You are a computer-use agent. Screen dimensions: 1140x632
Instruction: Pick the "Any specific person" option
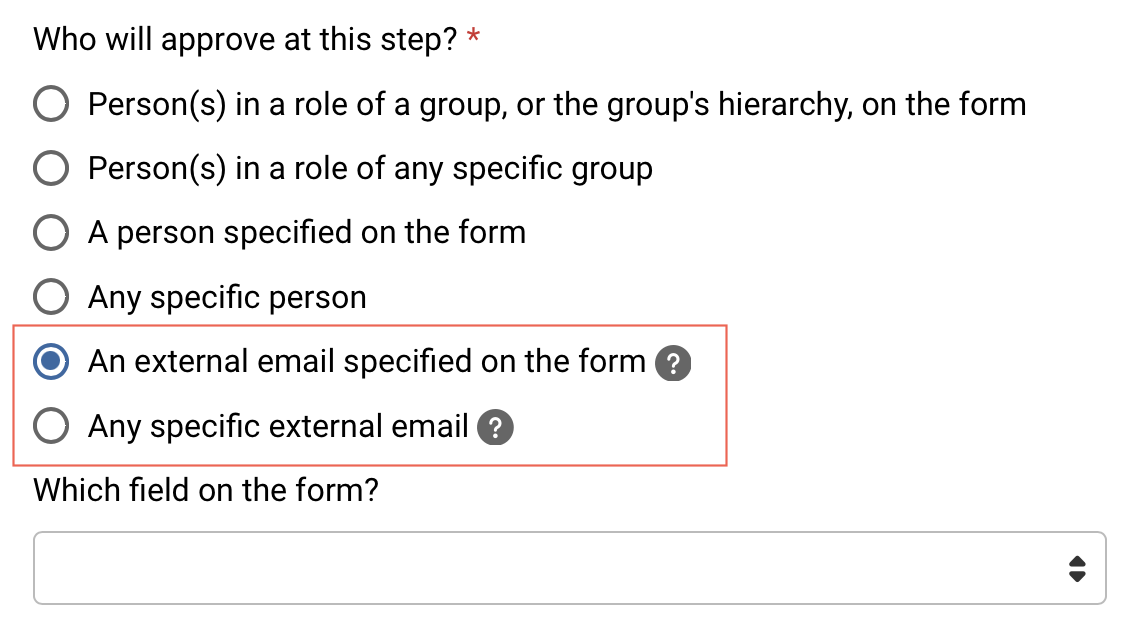pyautogui.click(x=50, y=297)
